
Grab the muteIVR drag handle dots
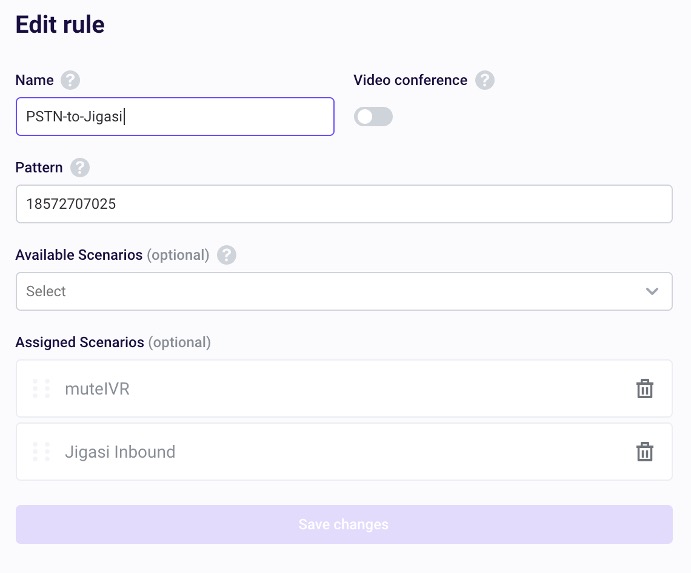click(x=41, y=388)
